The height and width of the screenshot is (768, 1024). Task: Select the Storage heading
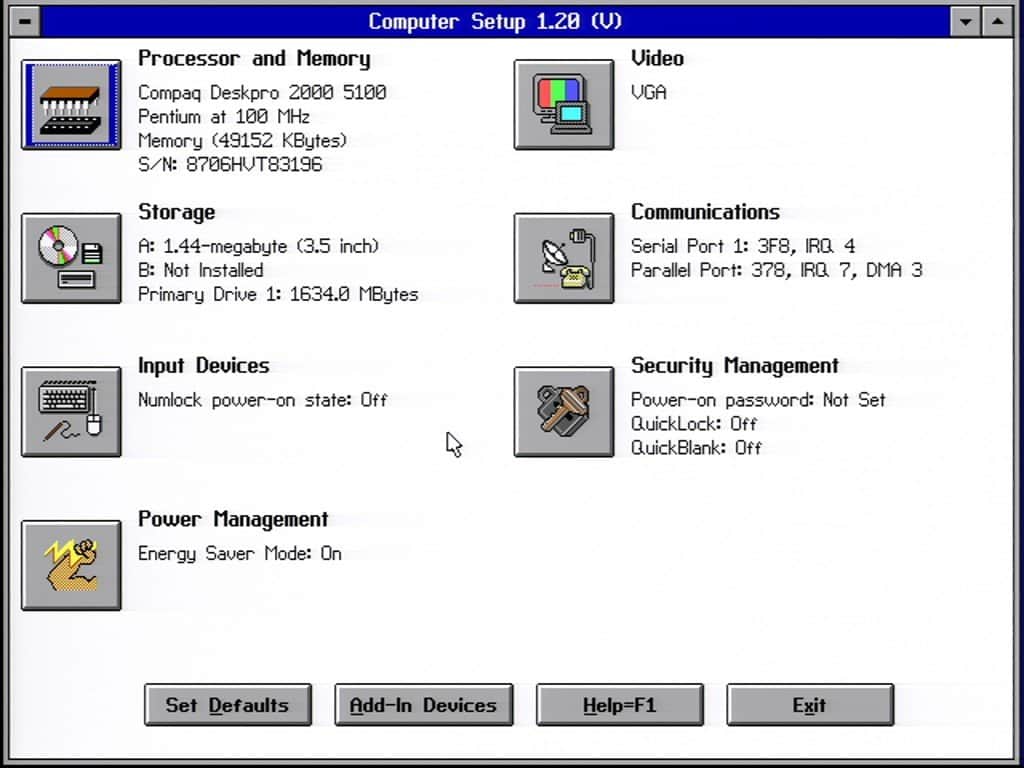[176, 212]
